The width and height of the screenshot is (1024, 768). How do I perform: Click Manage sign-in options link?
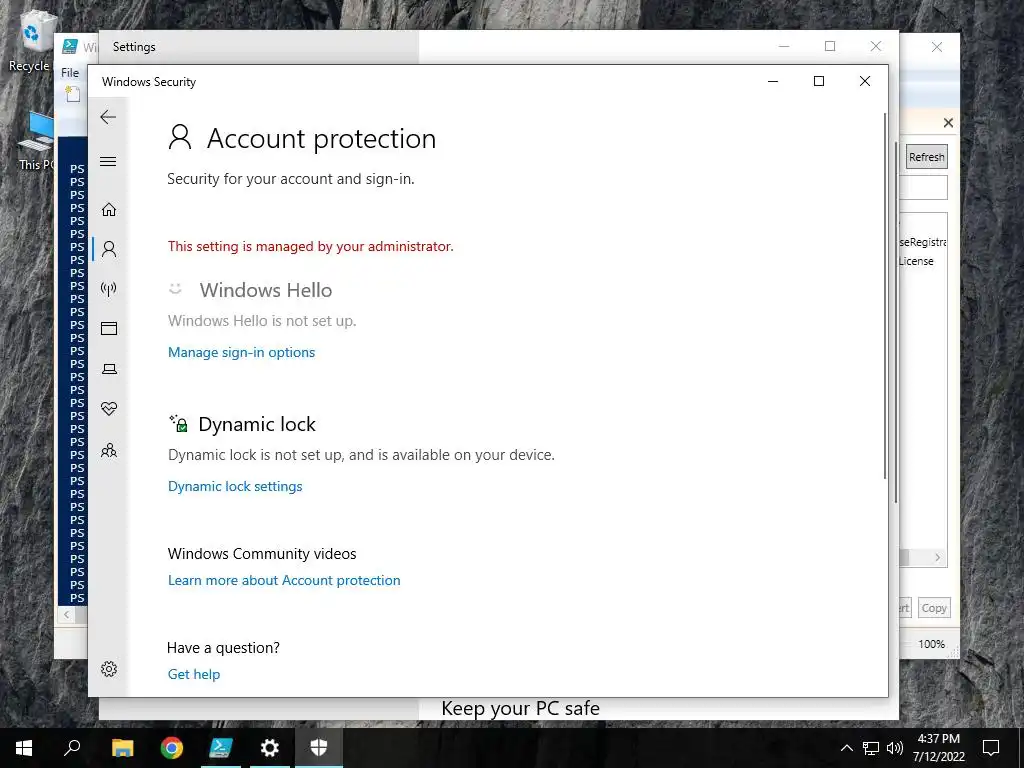(241, 352)
